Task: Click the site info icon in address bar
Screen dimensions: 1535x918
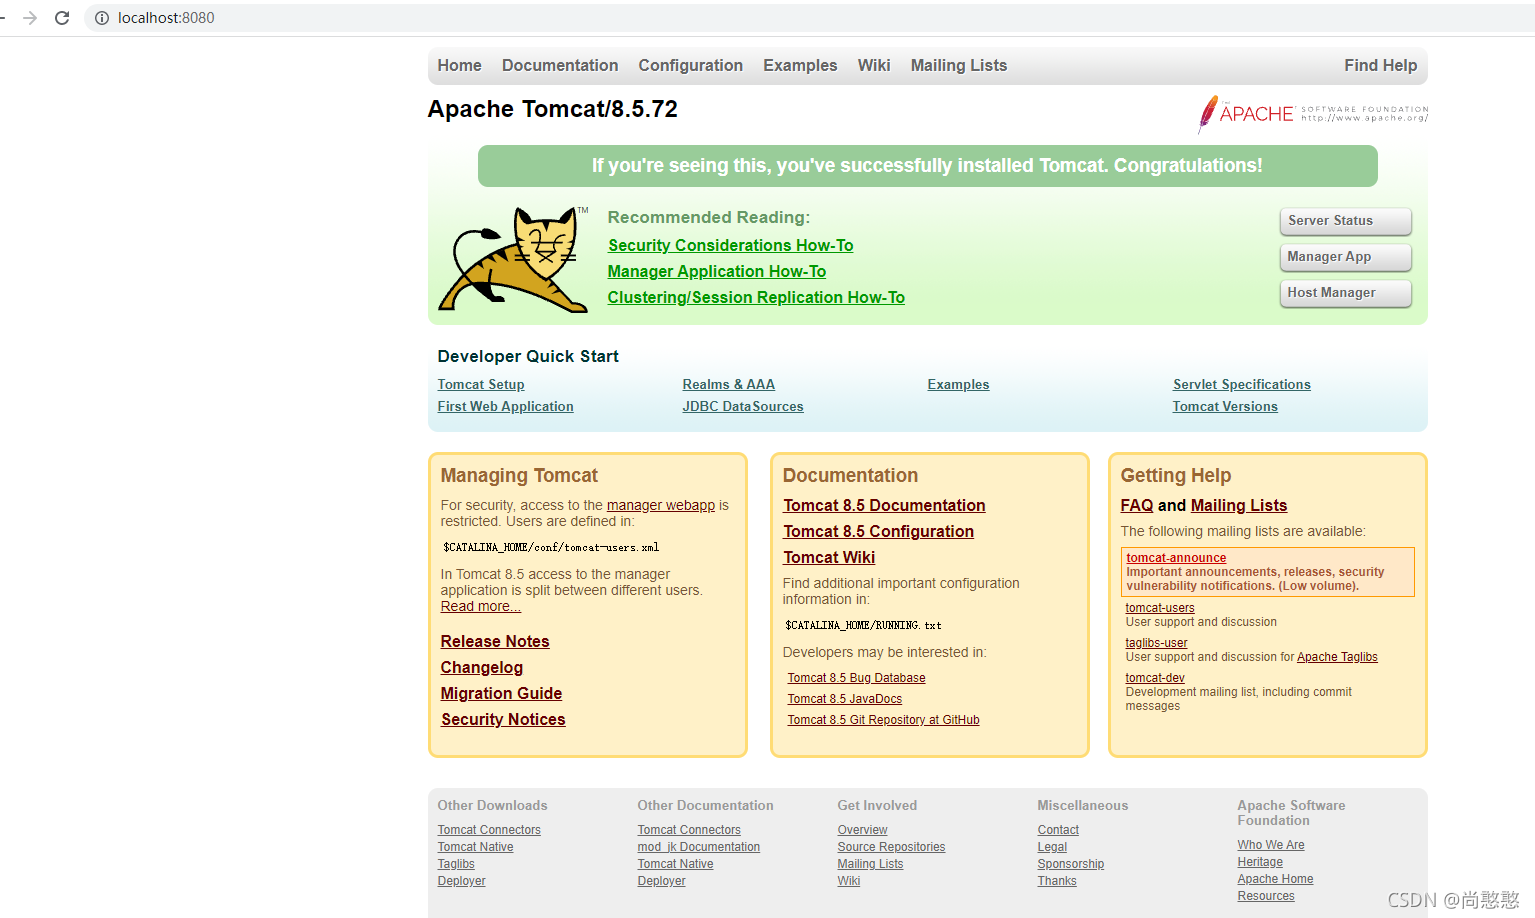Action: point(102,18)
